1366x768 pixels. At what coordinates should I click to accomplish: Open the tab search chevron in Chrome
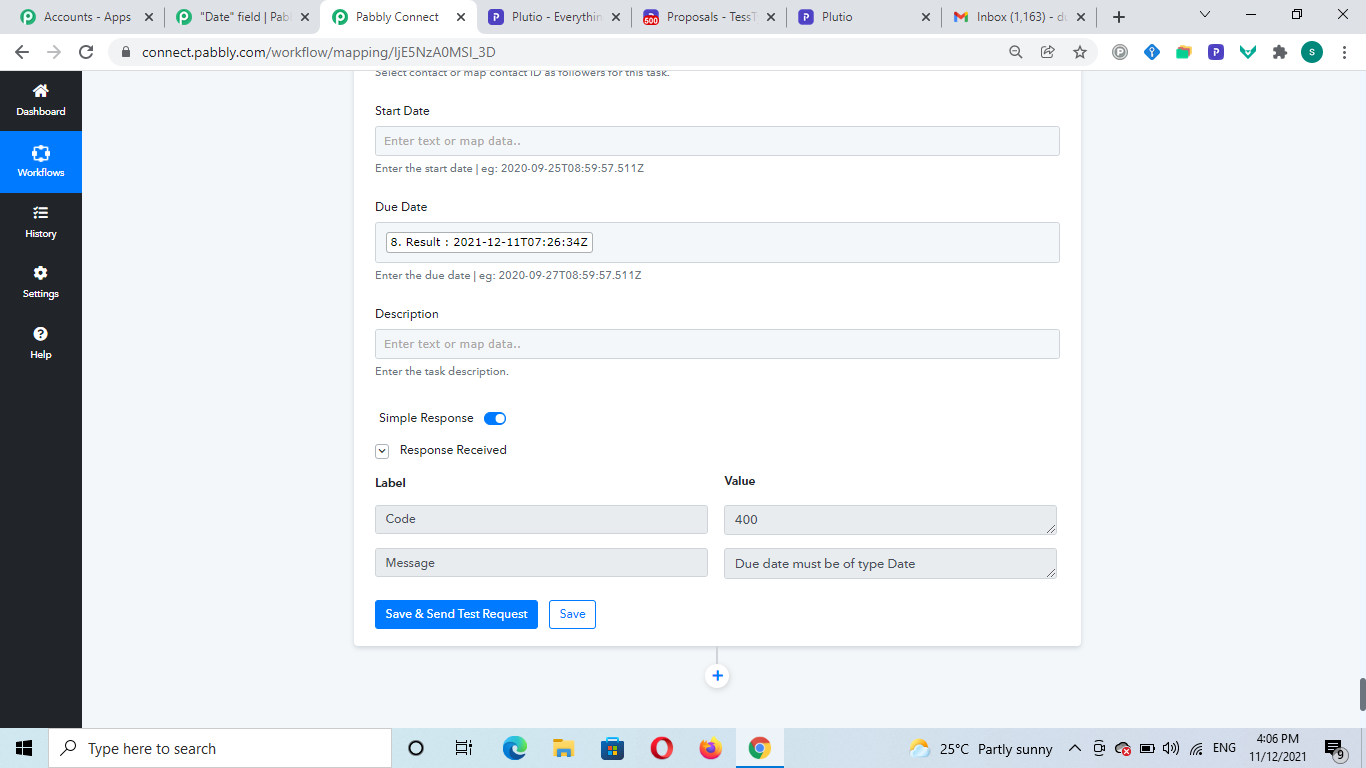click(1204, 15)
